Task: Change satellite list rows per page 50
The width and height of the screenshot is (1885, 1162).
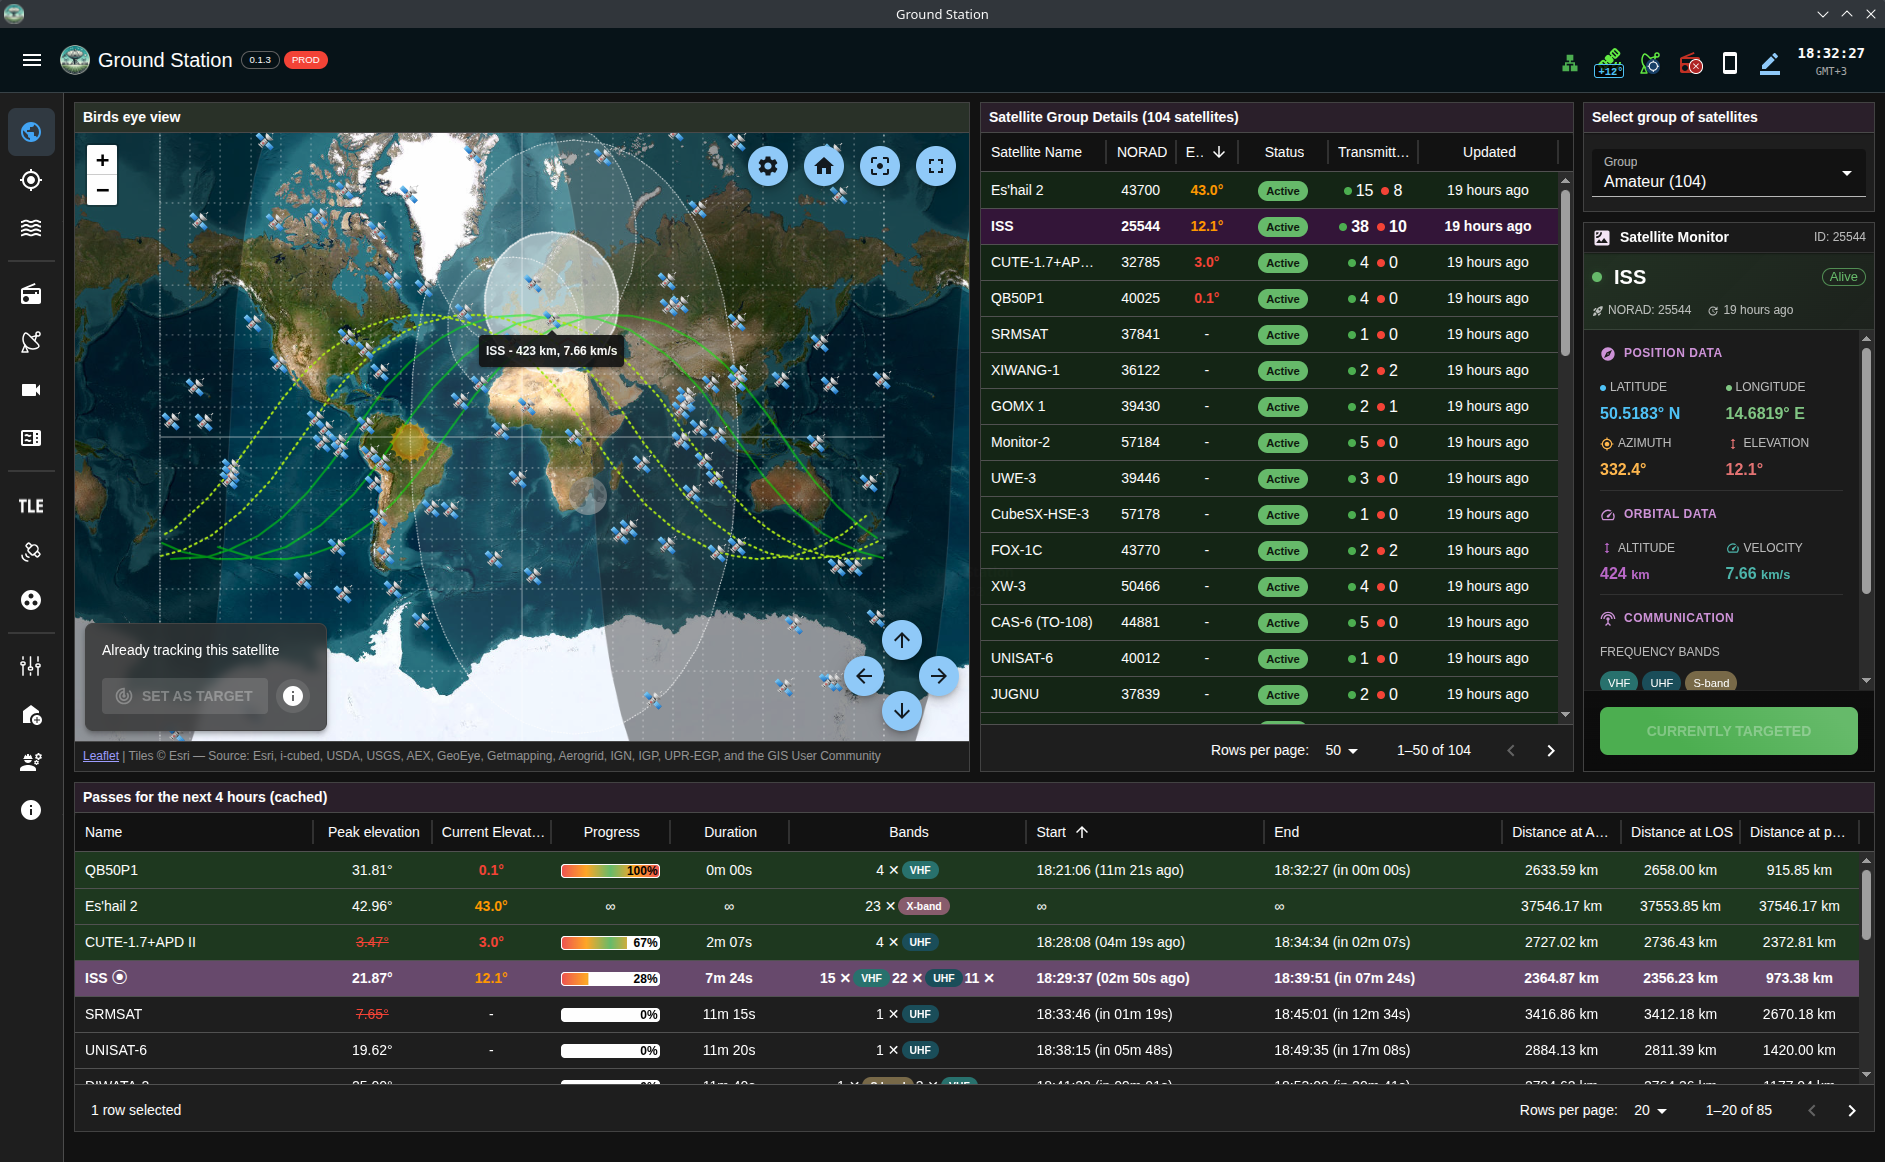Action: [1341, 750]
